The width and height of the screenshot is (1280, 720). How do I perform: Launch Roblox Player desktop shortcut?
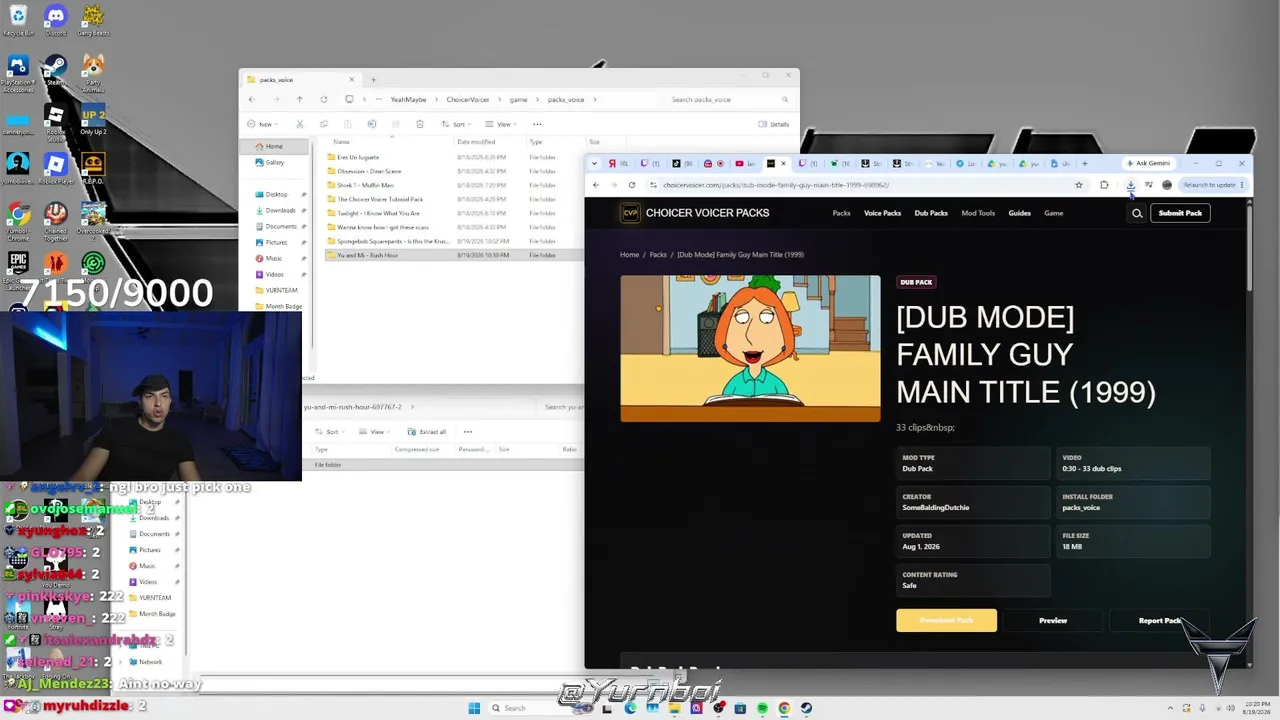click(x=55, y=168)
